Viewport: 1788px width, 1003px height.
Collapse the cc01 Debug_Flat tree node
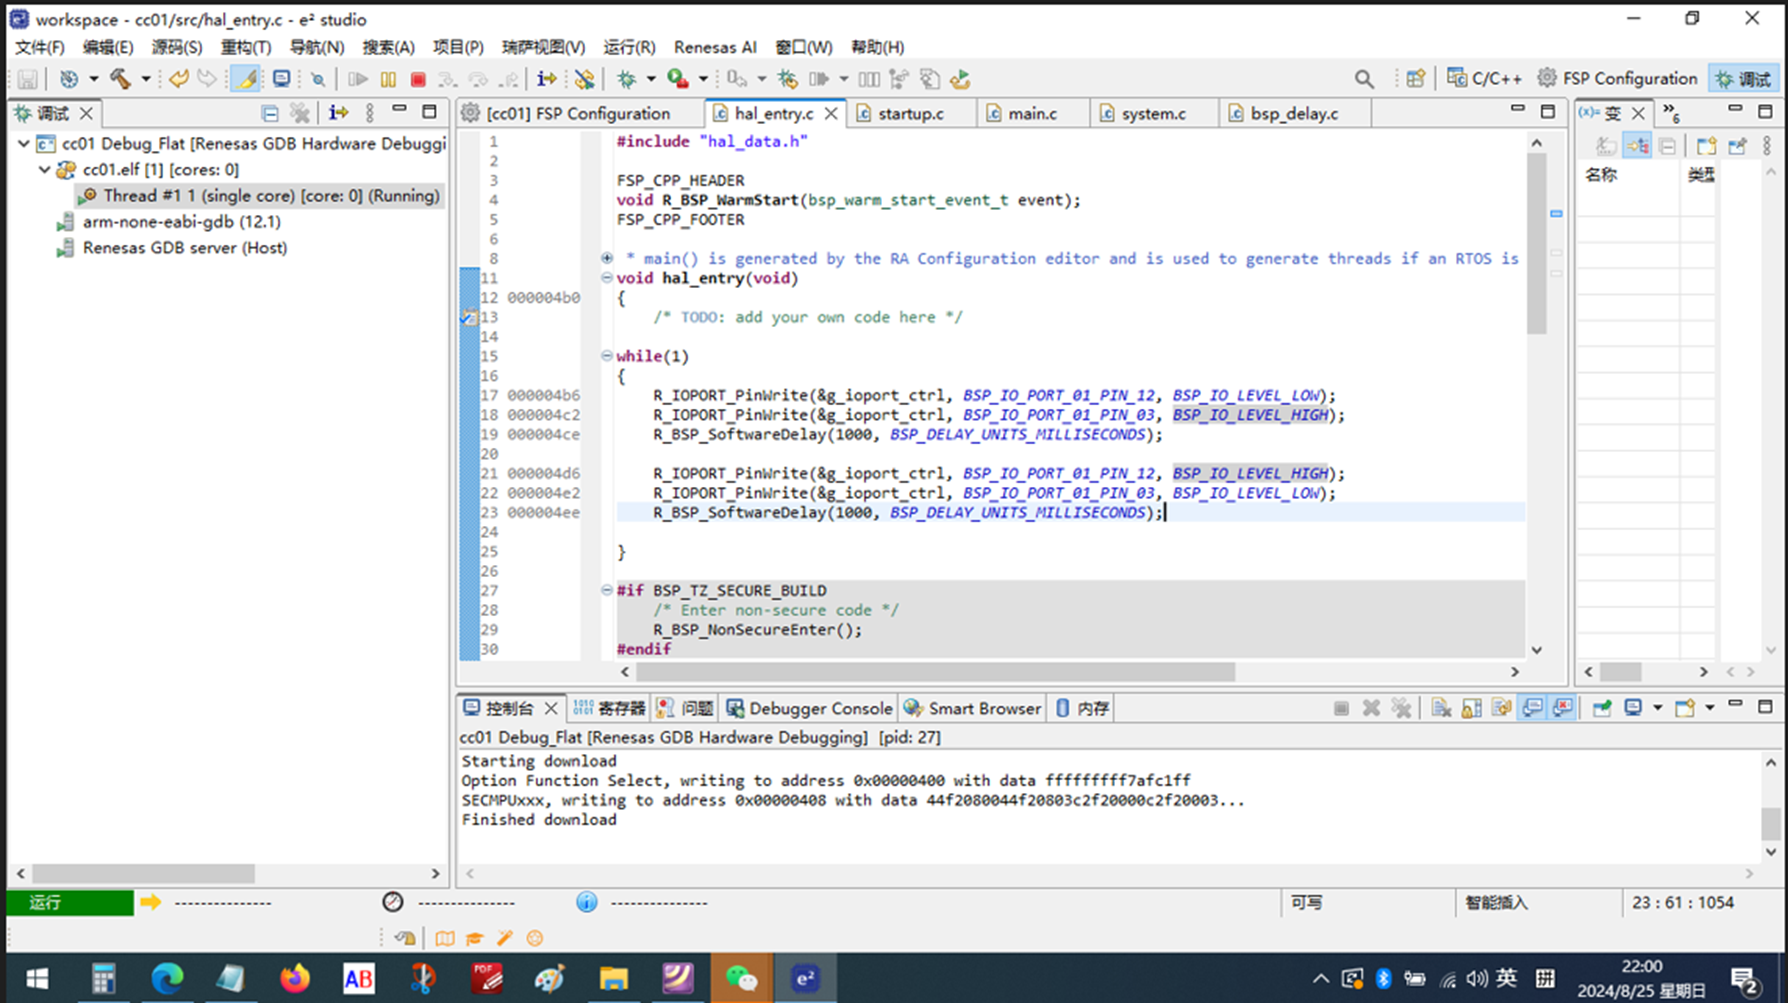coord(24,144)
